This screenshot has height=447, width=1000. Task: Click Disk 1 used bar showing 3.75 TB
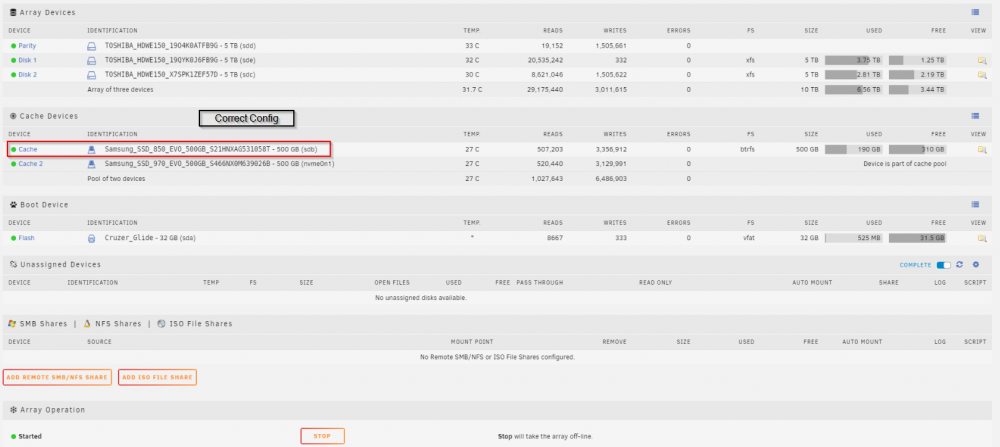click(853, 61)
